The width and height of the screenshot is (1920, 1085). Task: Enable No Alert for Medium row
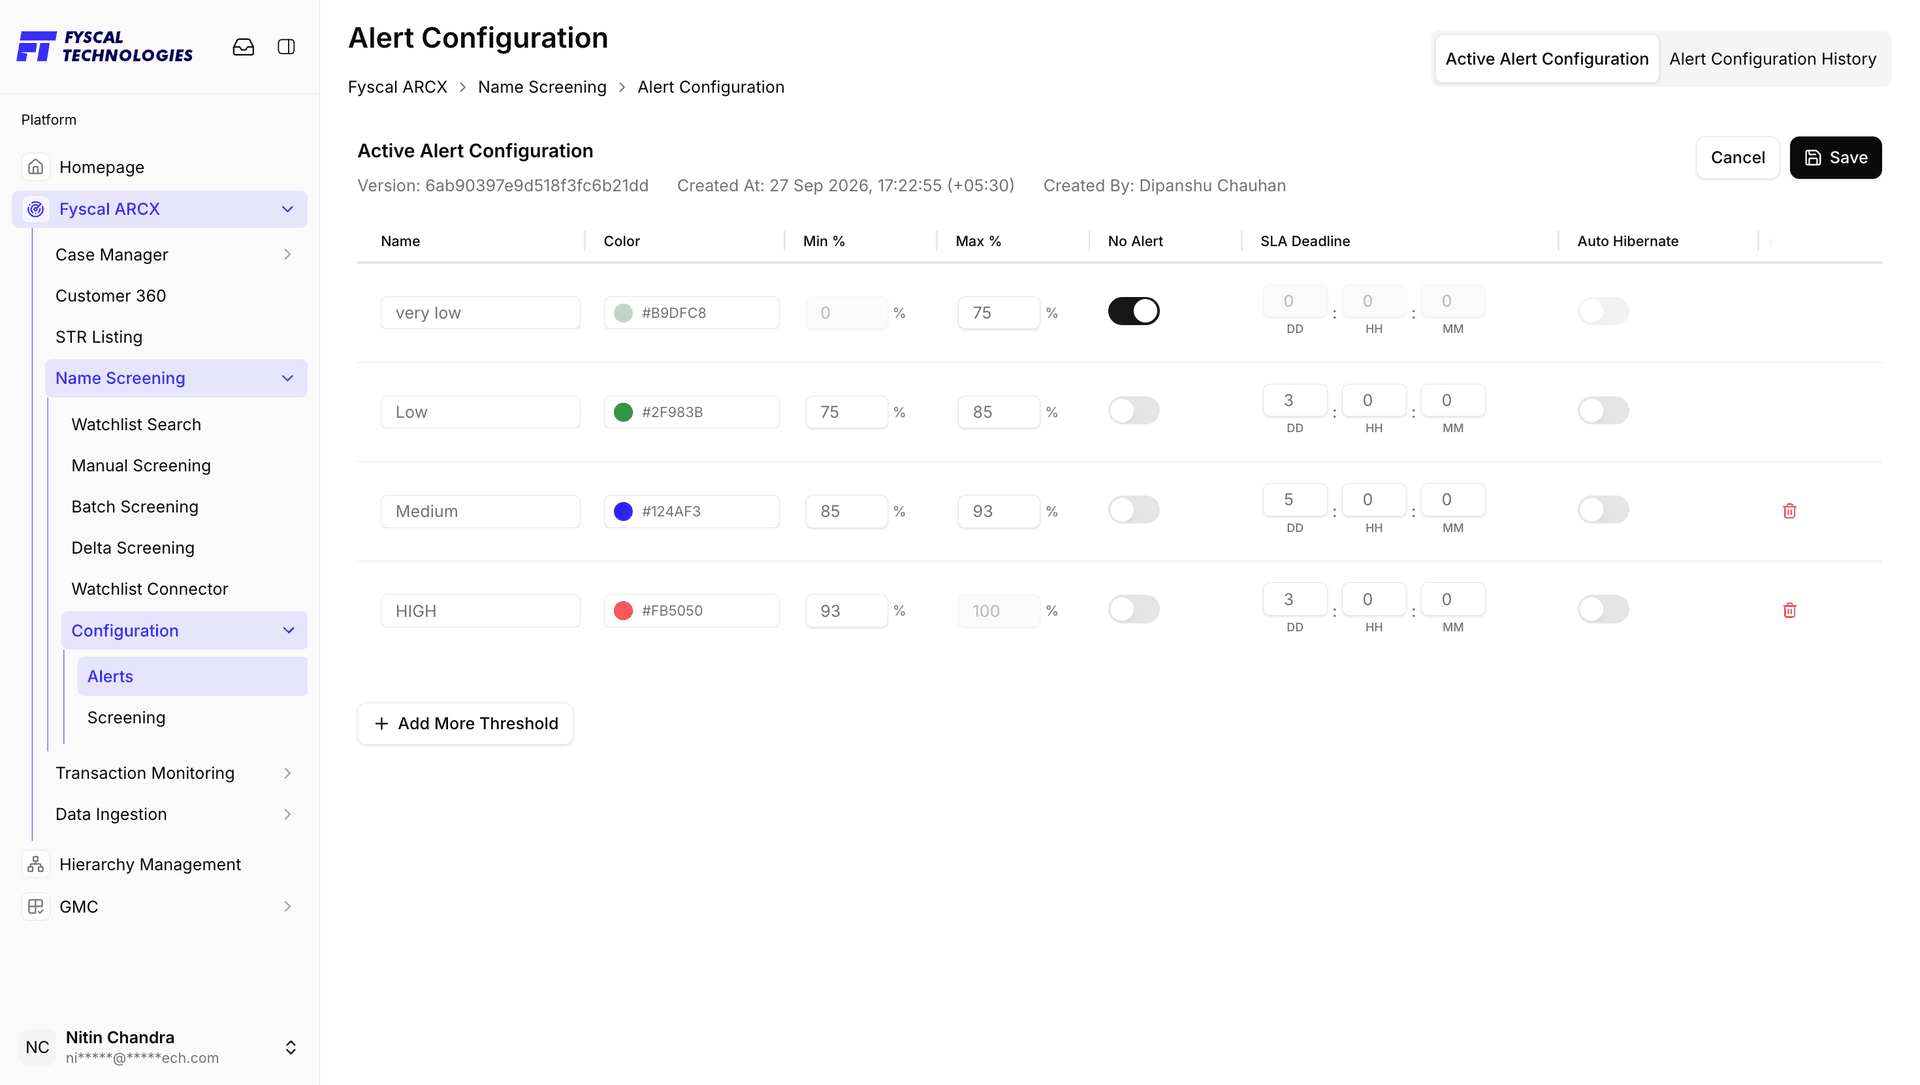1133,510
